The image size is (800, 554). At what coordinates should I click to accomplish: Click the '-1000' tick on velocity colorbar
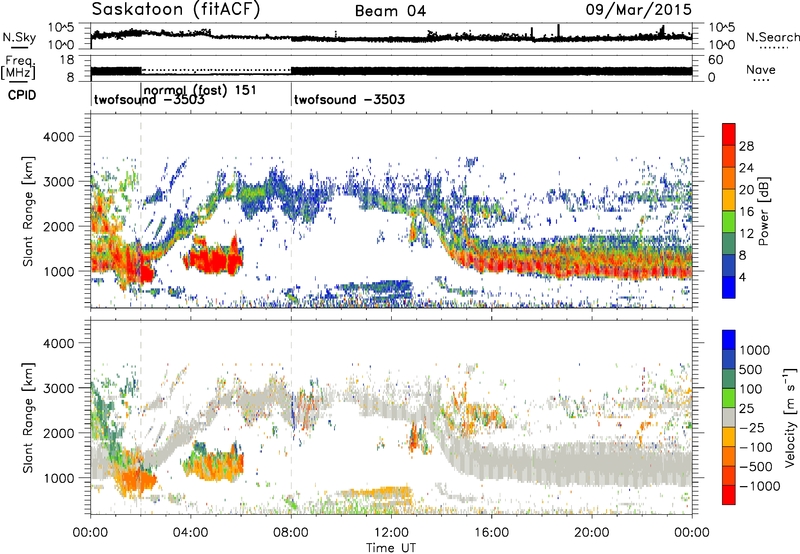click(760, 486)
